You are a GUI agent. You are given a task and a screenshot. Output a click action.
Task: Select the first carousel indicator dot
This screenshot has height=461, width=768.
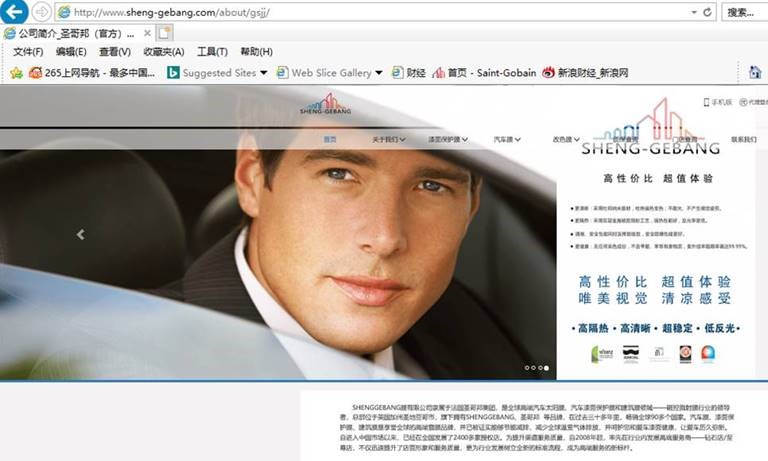point(527,368)
